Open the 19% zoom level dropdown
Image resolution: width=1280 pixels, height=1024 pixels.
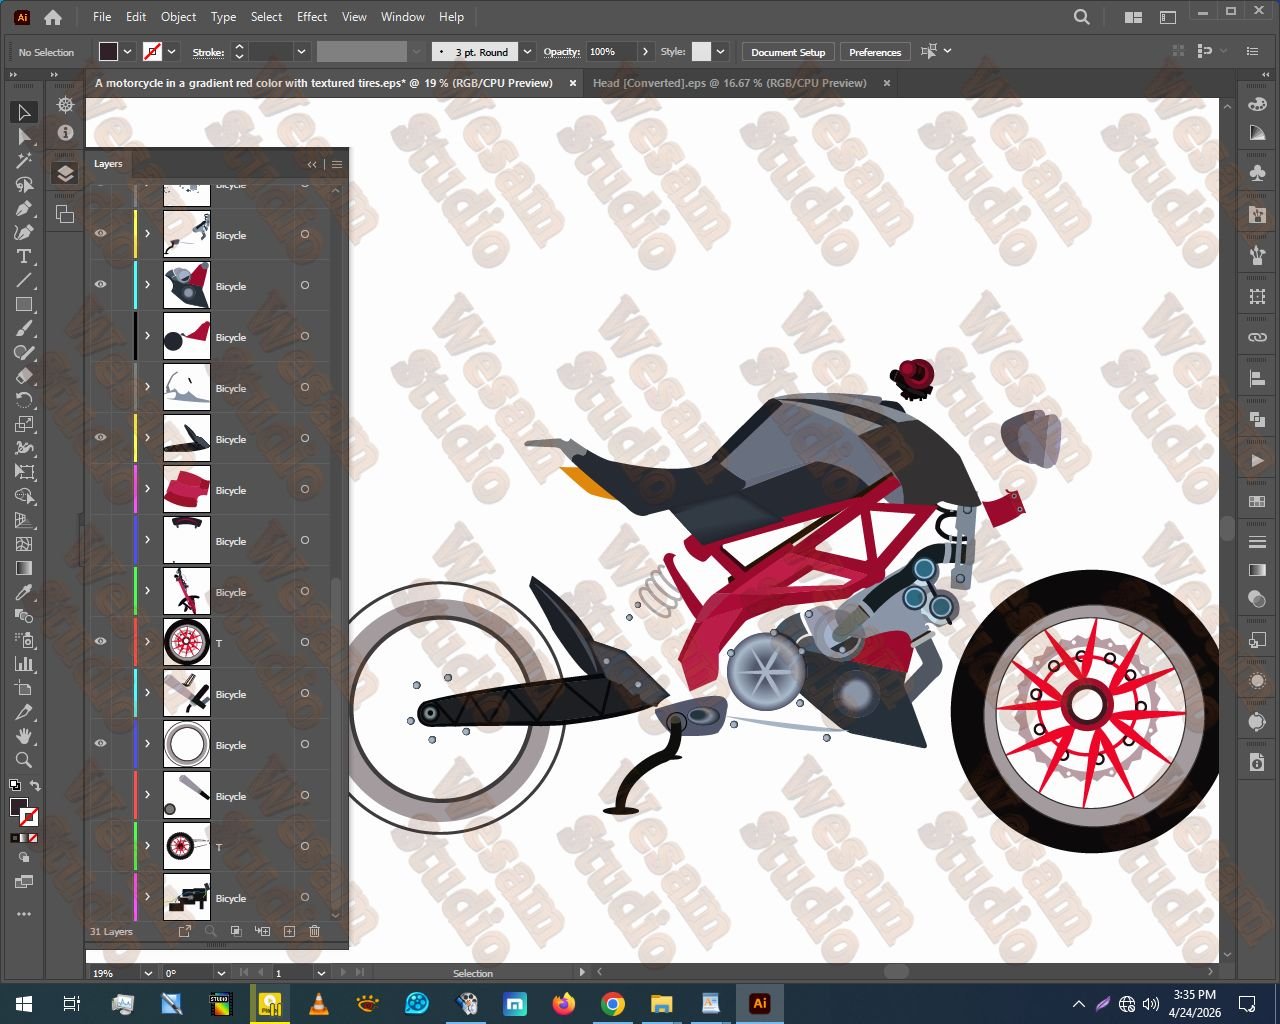tap(148, 973)
